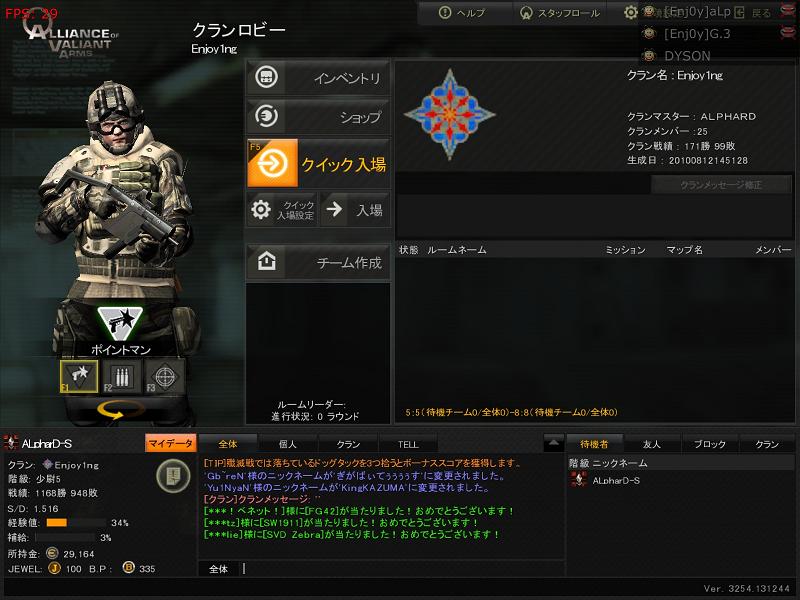Image resolution: width=800 pixels, height=600 pixels.
Task: Open the settings gear in top bar
Action: point(631,12)
